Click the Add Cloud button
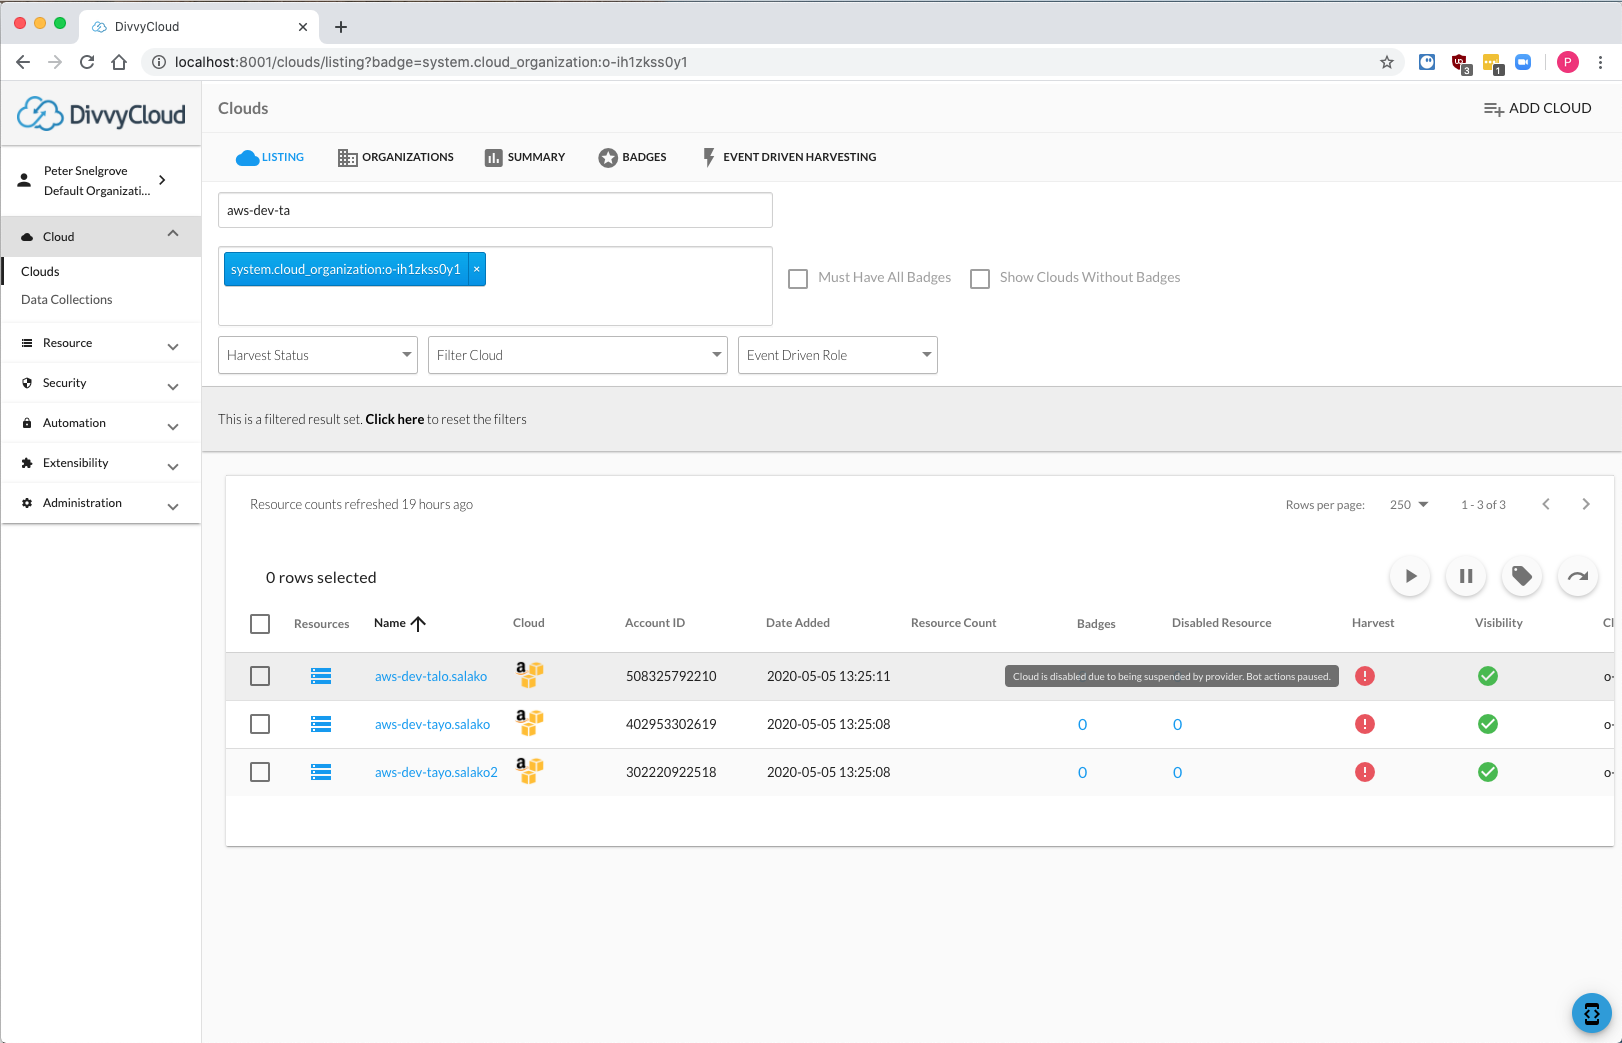 1537,108
